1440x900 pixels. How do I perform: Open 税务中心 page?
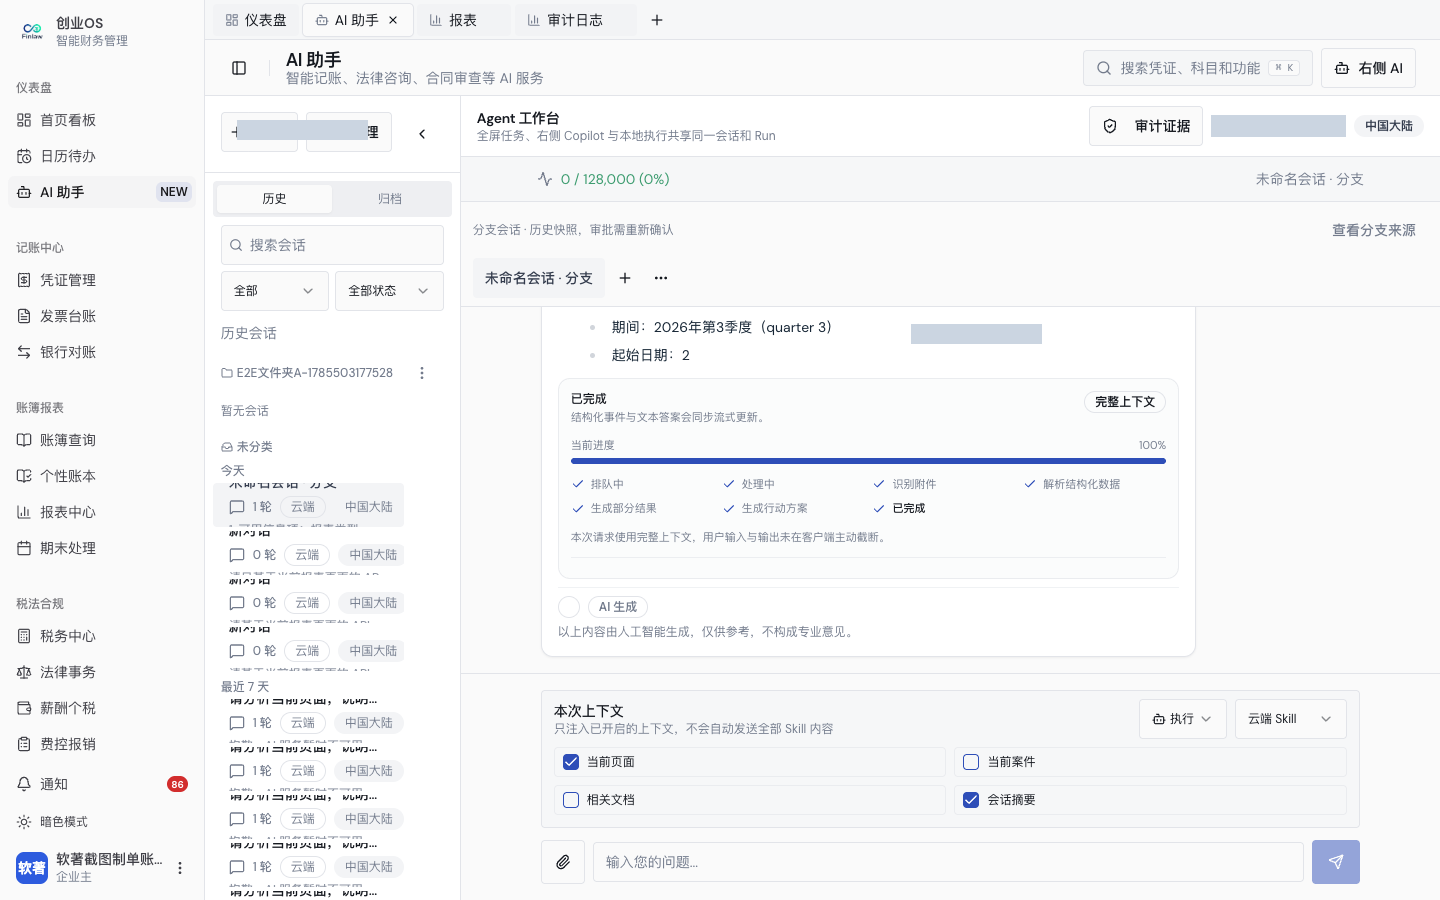[101, 636]
